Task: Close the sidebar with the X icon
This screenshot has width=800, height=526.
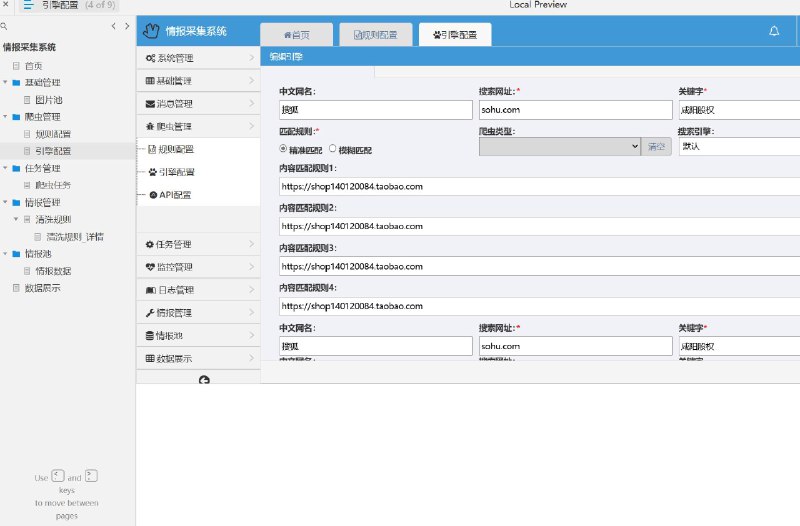Action: click(x=6, y=4)
